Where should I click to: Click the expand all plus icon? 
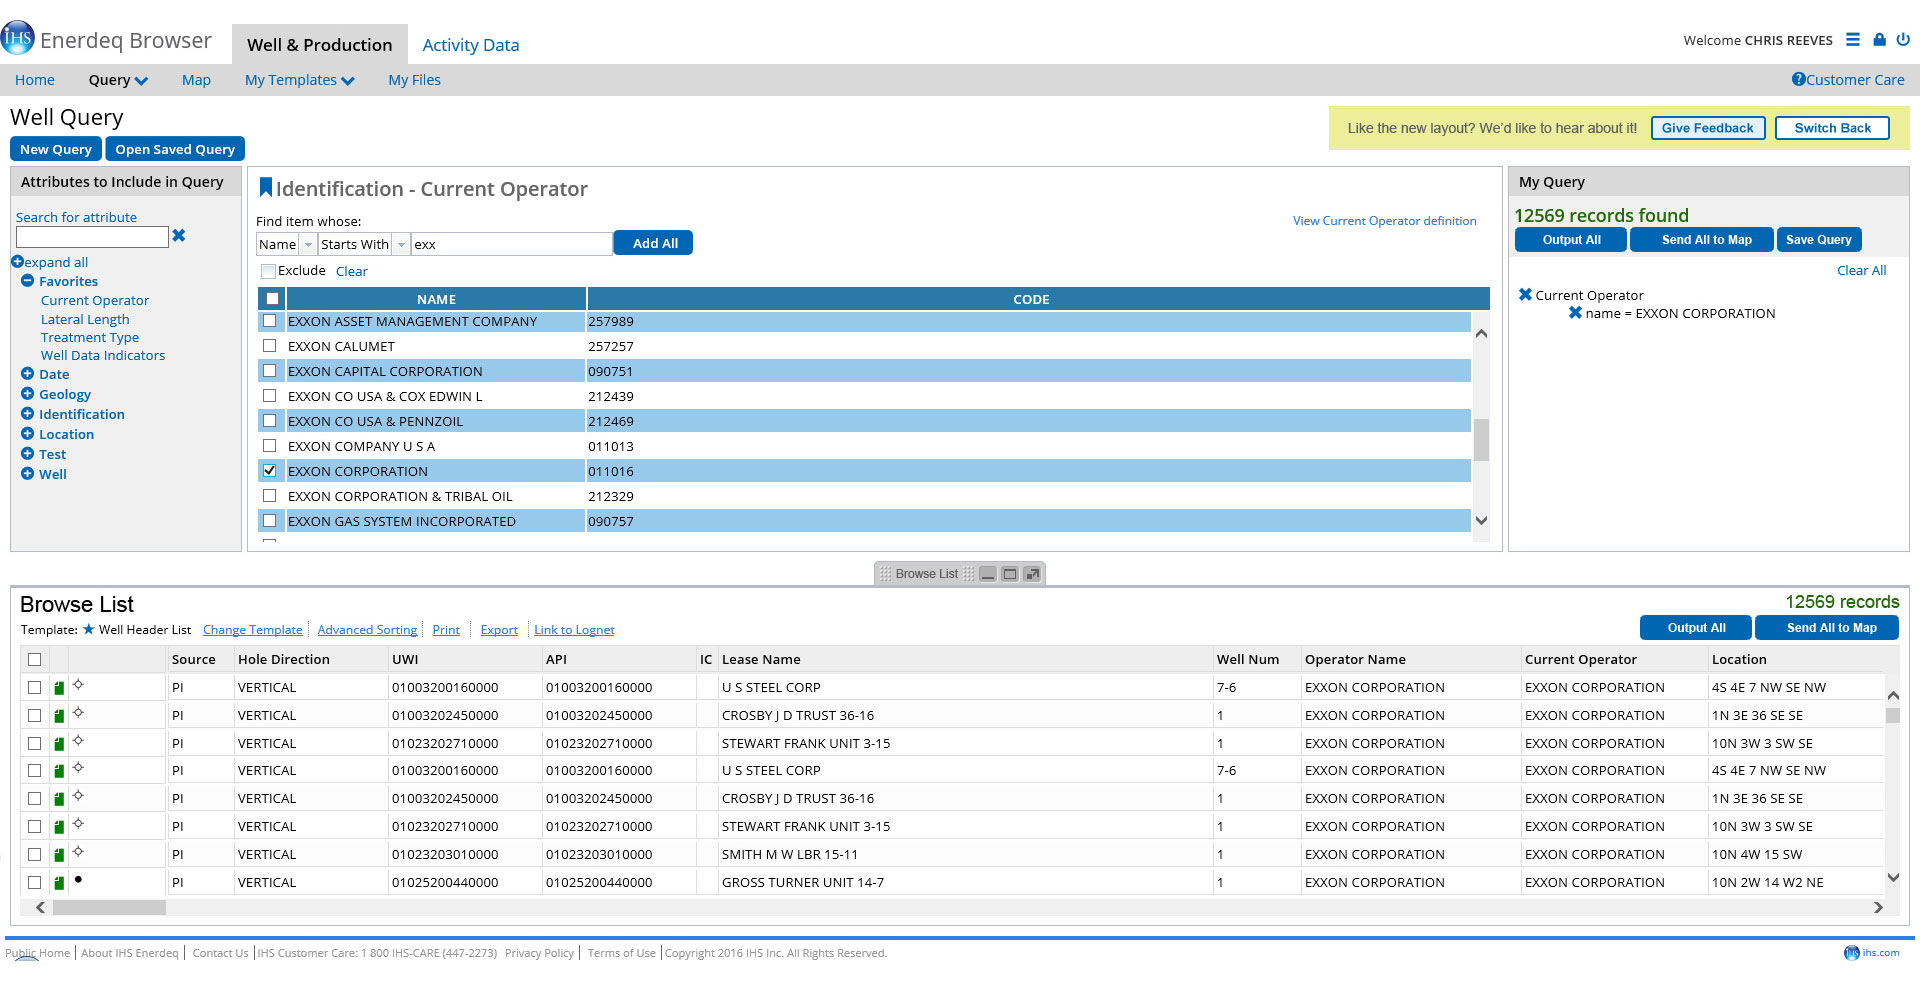[x=17, y=262]
